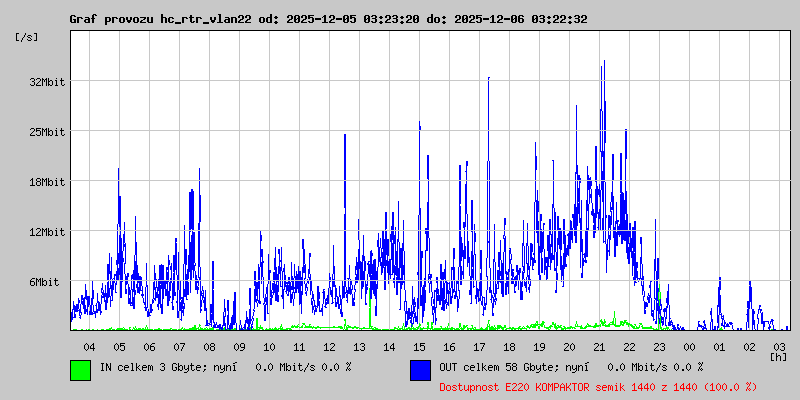Click the blue OUT legend swatch
Viewport: 800px width, 400px height.
click(x=420, y=370)
